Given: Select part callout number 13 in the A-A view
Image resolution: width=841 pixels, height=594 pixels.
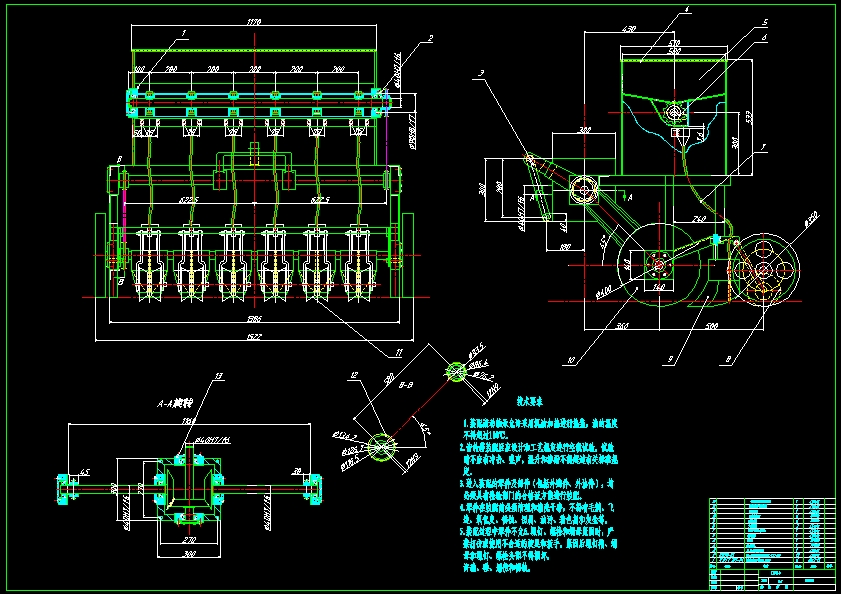Looking at the screenshot, I should point(218,376).
